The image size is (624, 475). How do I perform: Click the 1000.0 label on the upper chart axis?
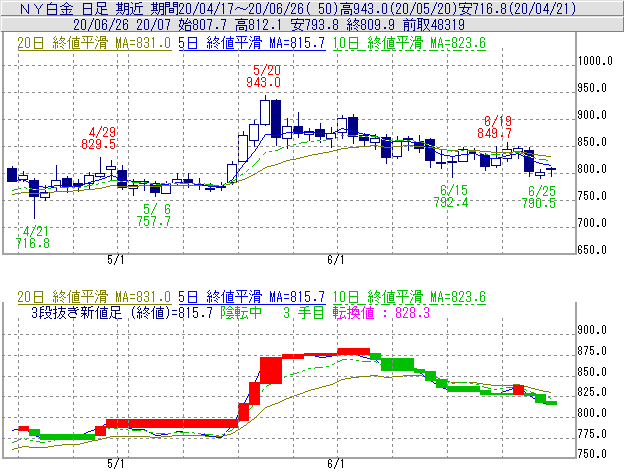595,61
